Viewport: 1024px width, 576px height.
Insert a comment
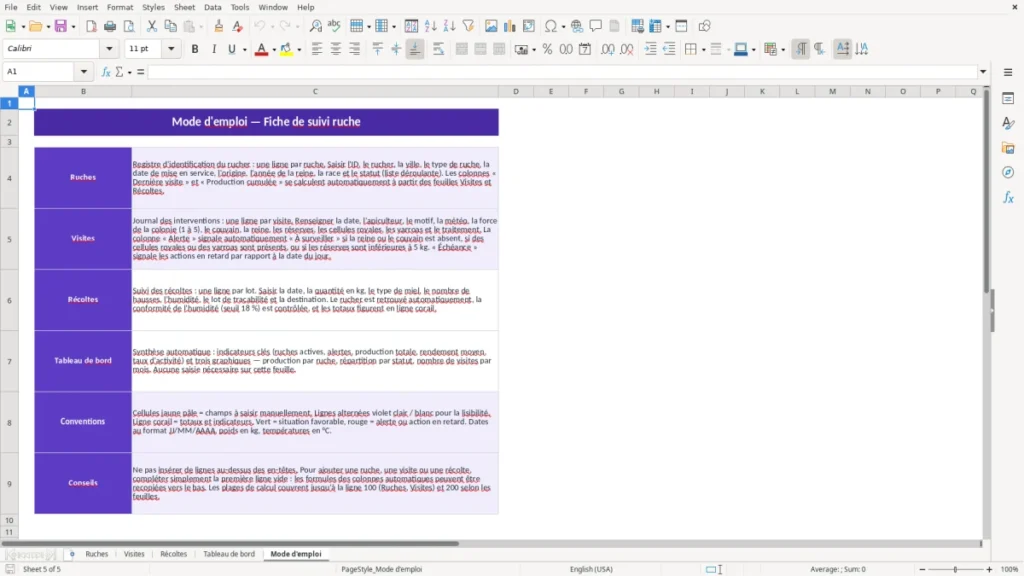[x=596, y=26]
